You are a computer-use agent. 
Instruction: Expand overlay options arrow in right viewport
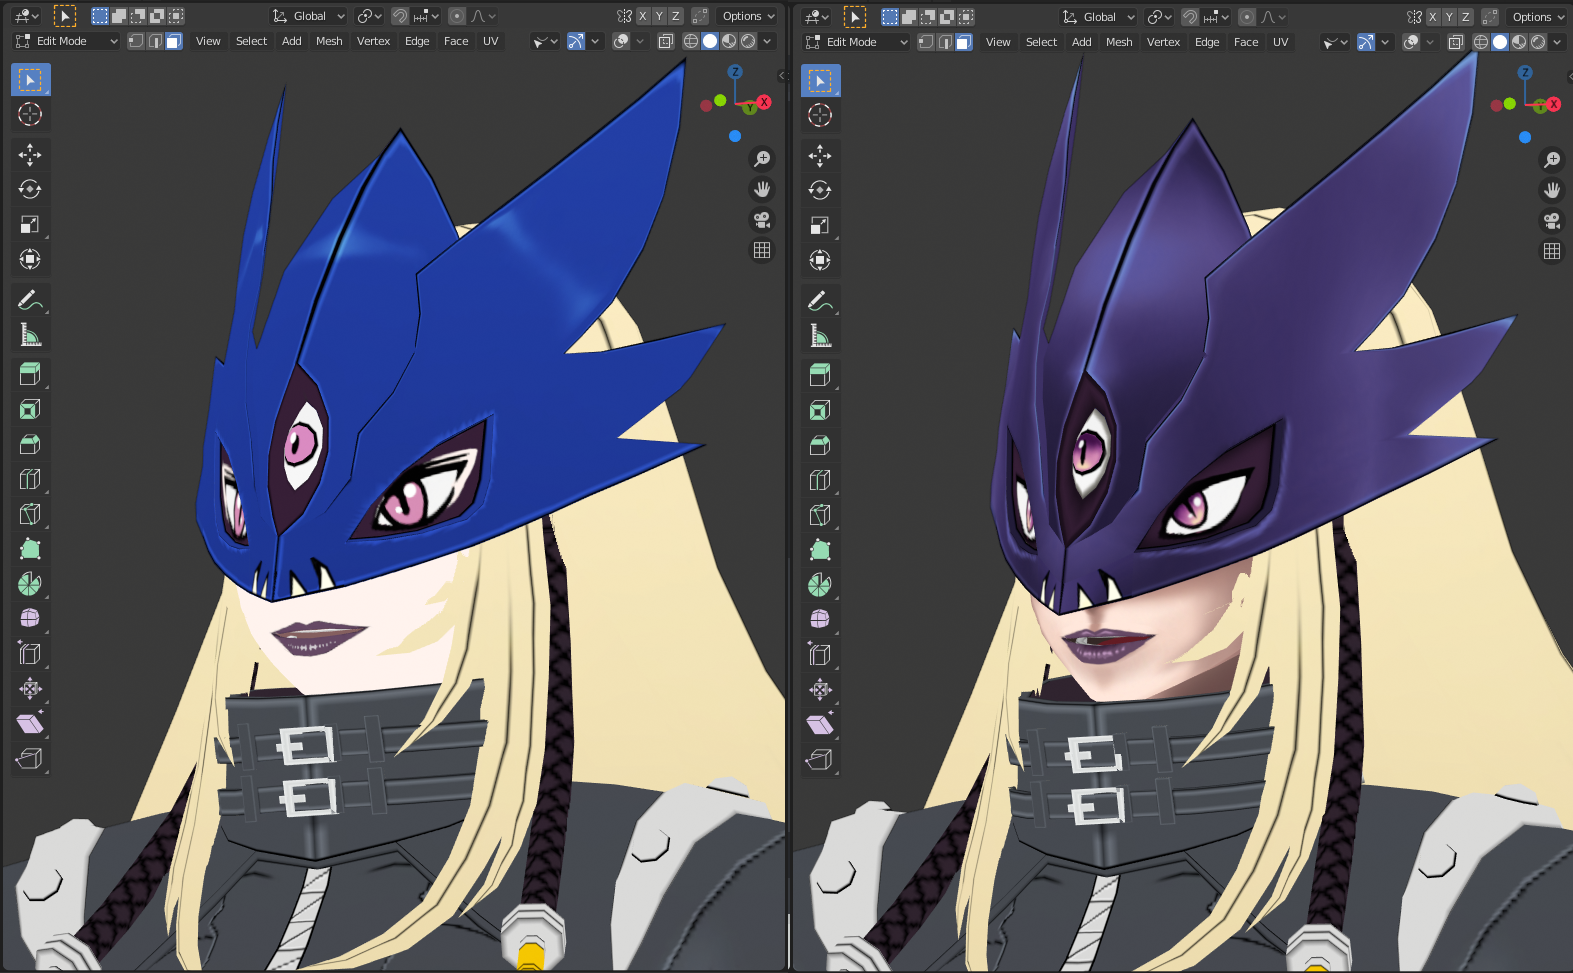coord(1430,42)
